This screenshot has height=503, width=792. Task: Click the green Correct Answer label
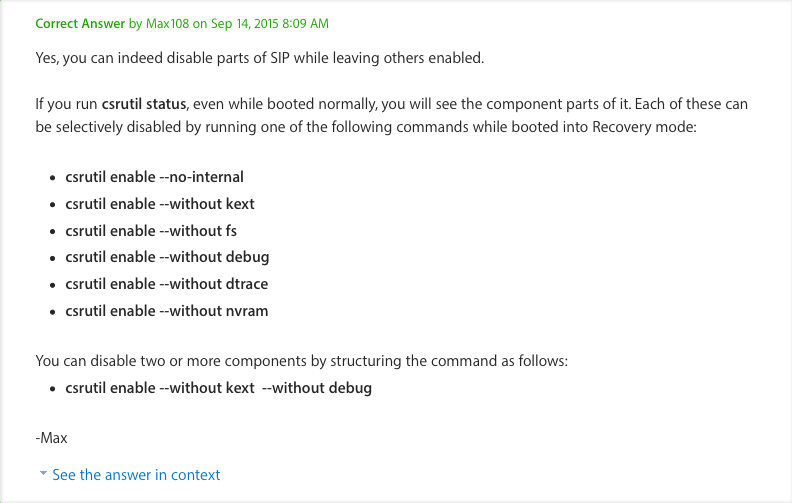pos(80,24)
